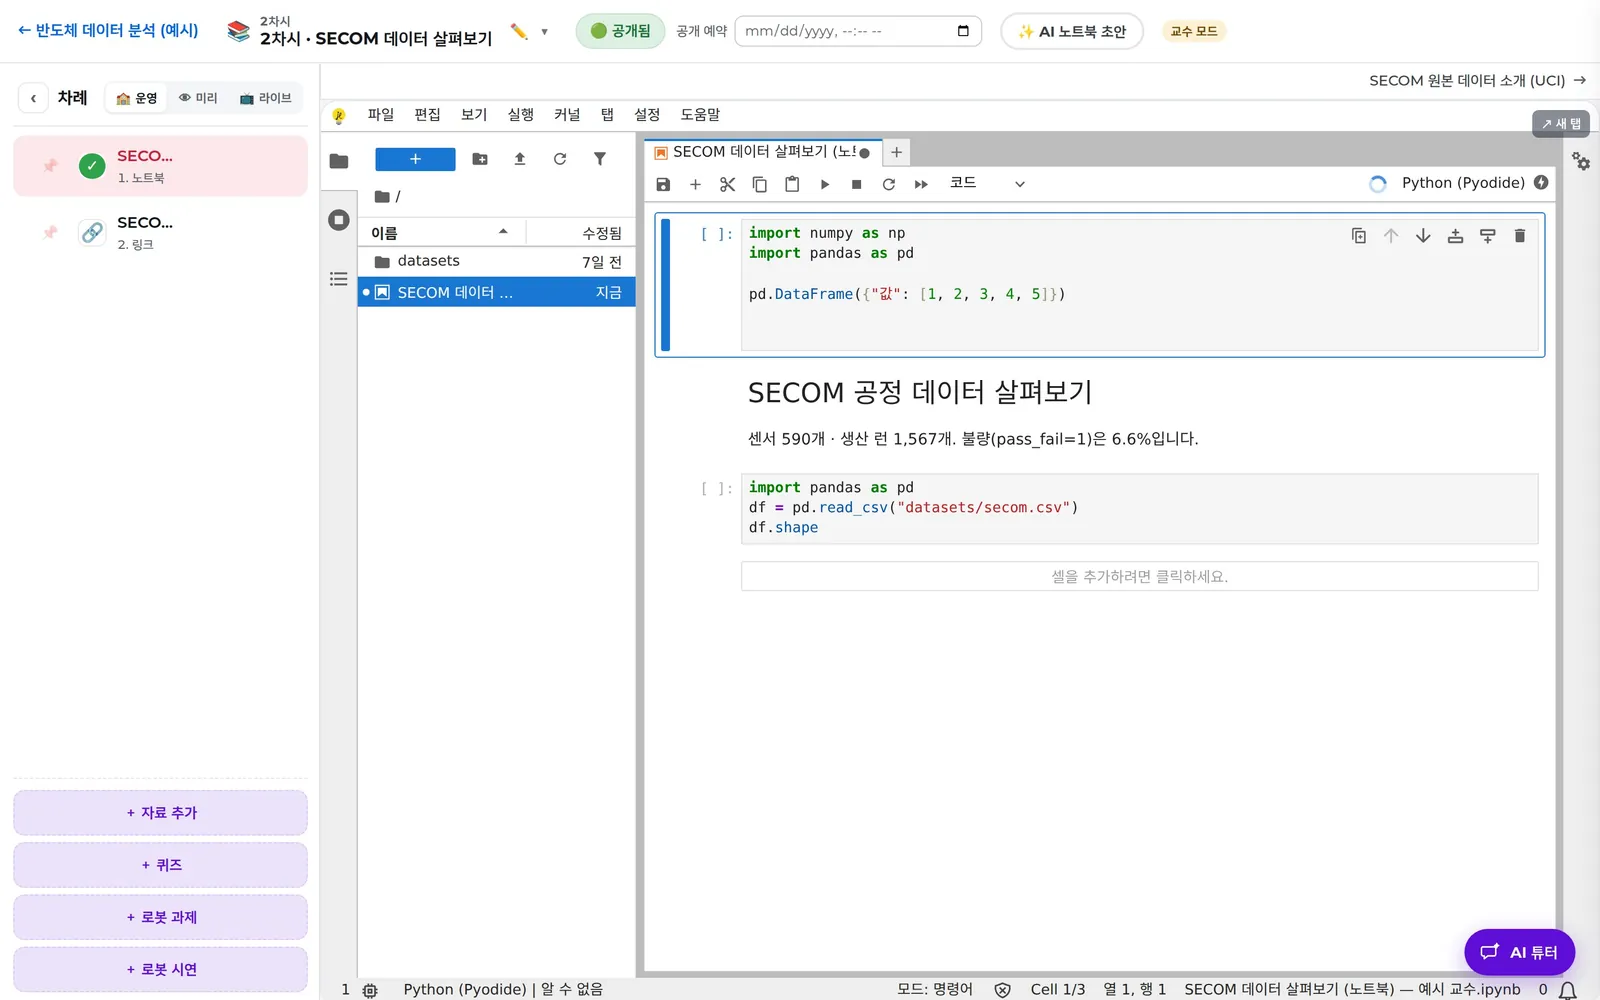Open the cell type 코드 dropdown
1600x1000 pixels.
tap(987, 183)
